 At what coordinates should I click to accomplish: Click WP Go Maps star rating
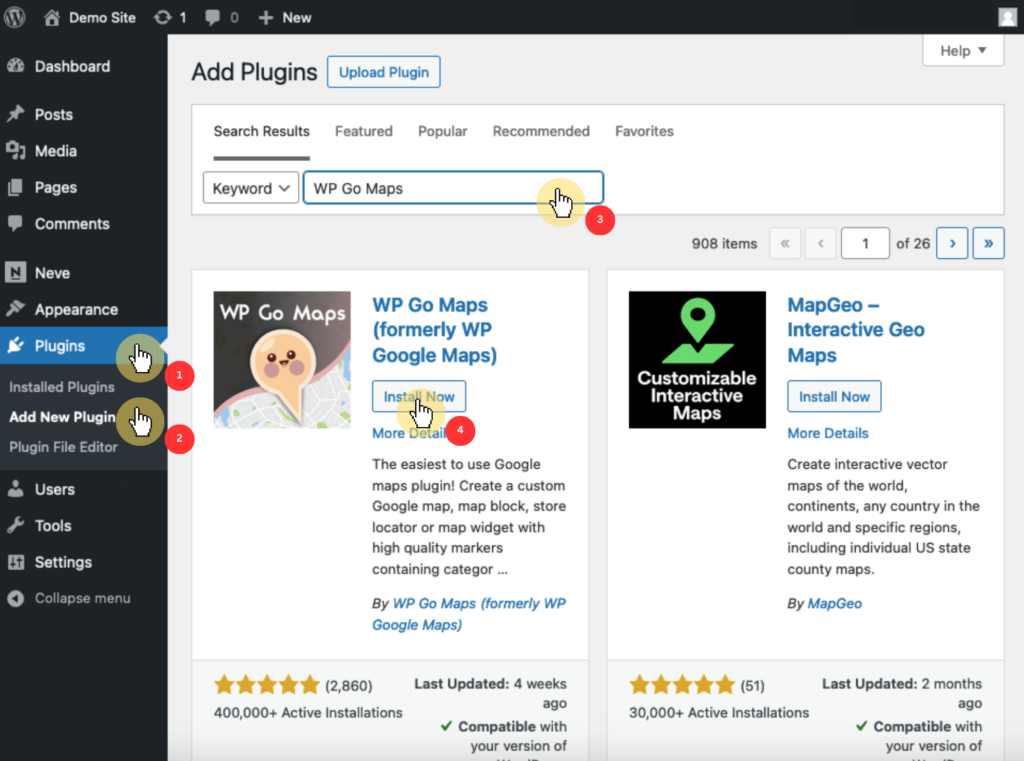click(266, 685)
